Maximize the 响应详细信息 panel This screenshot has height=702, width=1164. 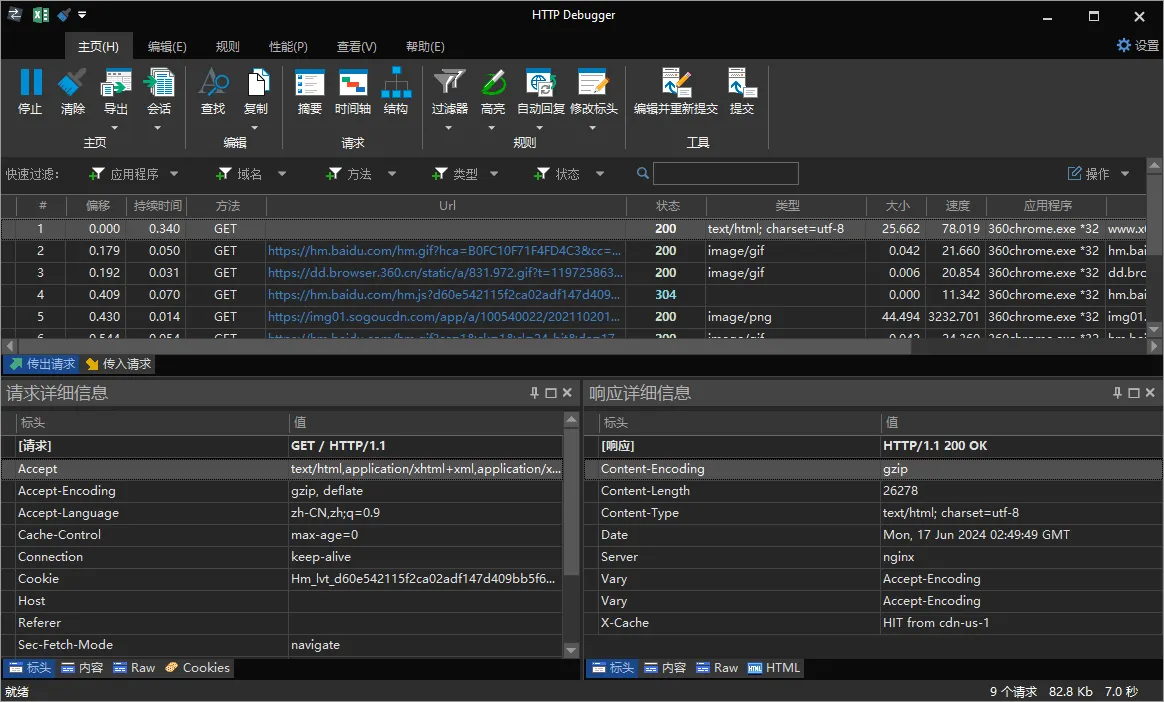(x=1134, y=393)
